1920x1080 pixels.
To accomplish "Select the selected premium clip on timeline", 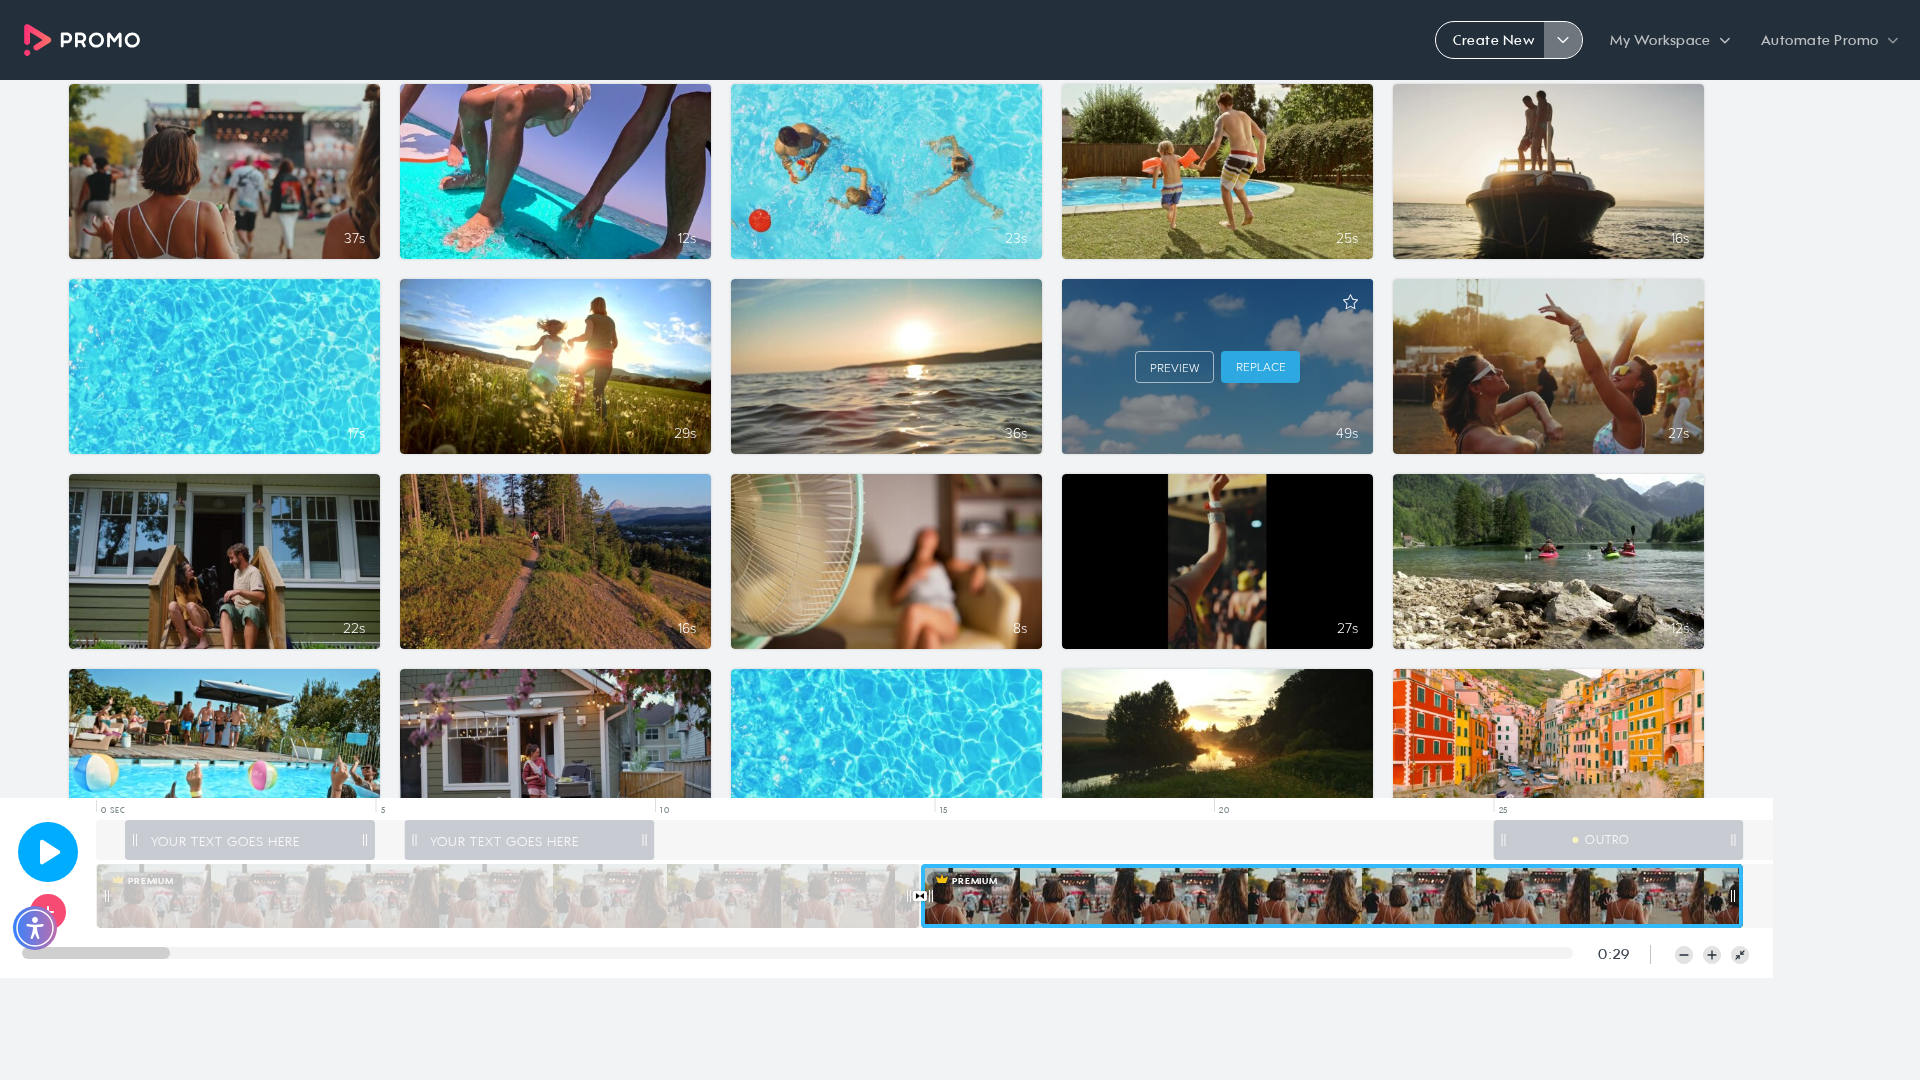I will 1332,896.
